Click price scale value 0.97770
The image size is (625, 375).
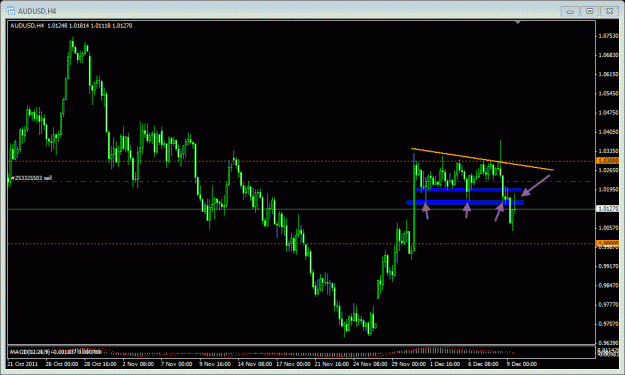point(608,304)
